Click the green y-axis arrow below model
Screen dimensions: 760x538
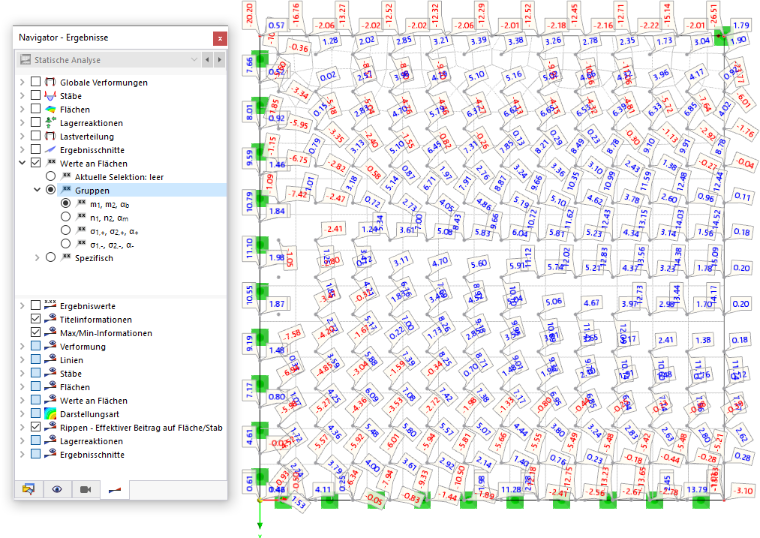[260, 524]
